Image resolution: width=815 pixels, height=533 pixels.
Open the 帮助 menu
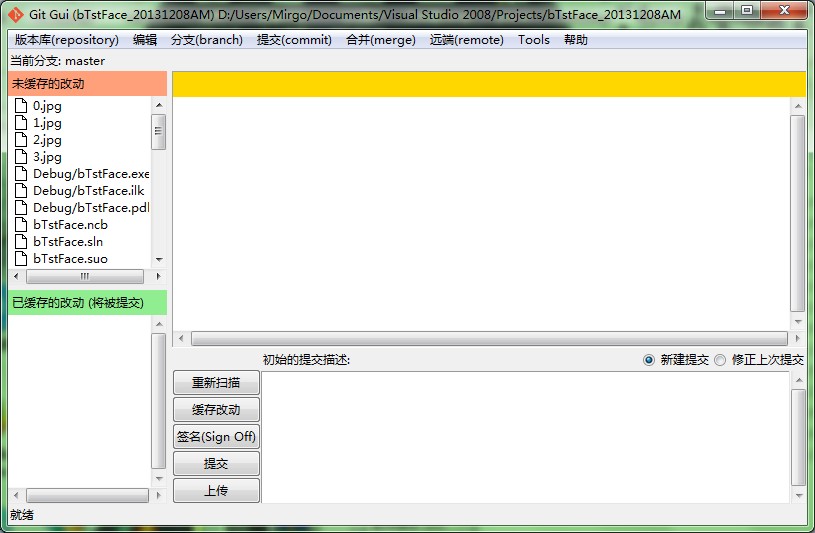576,40
